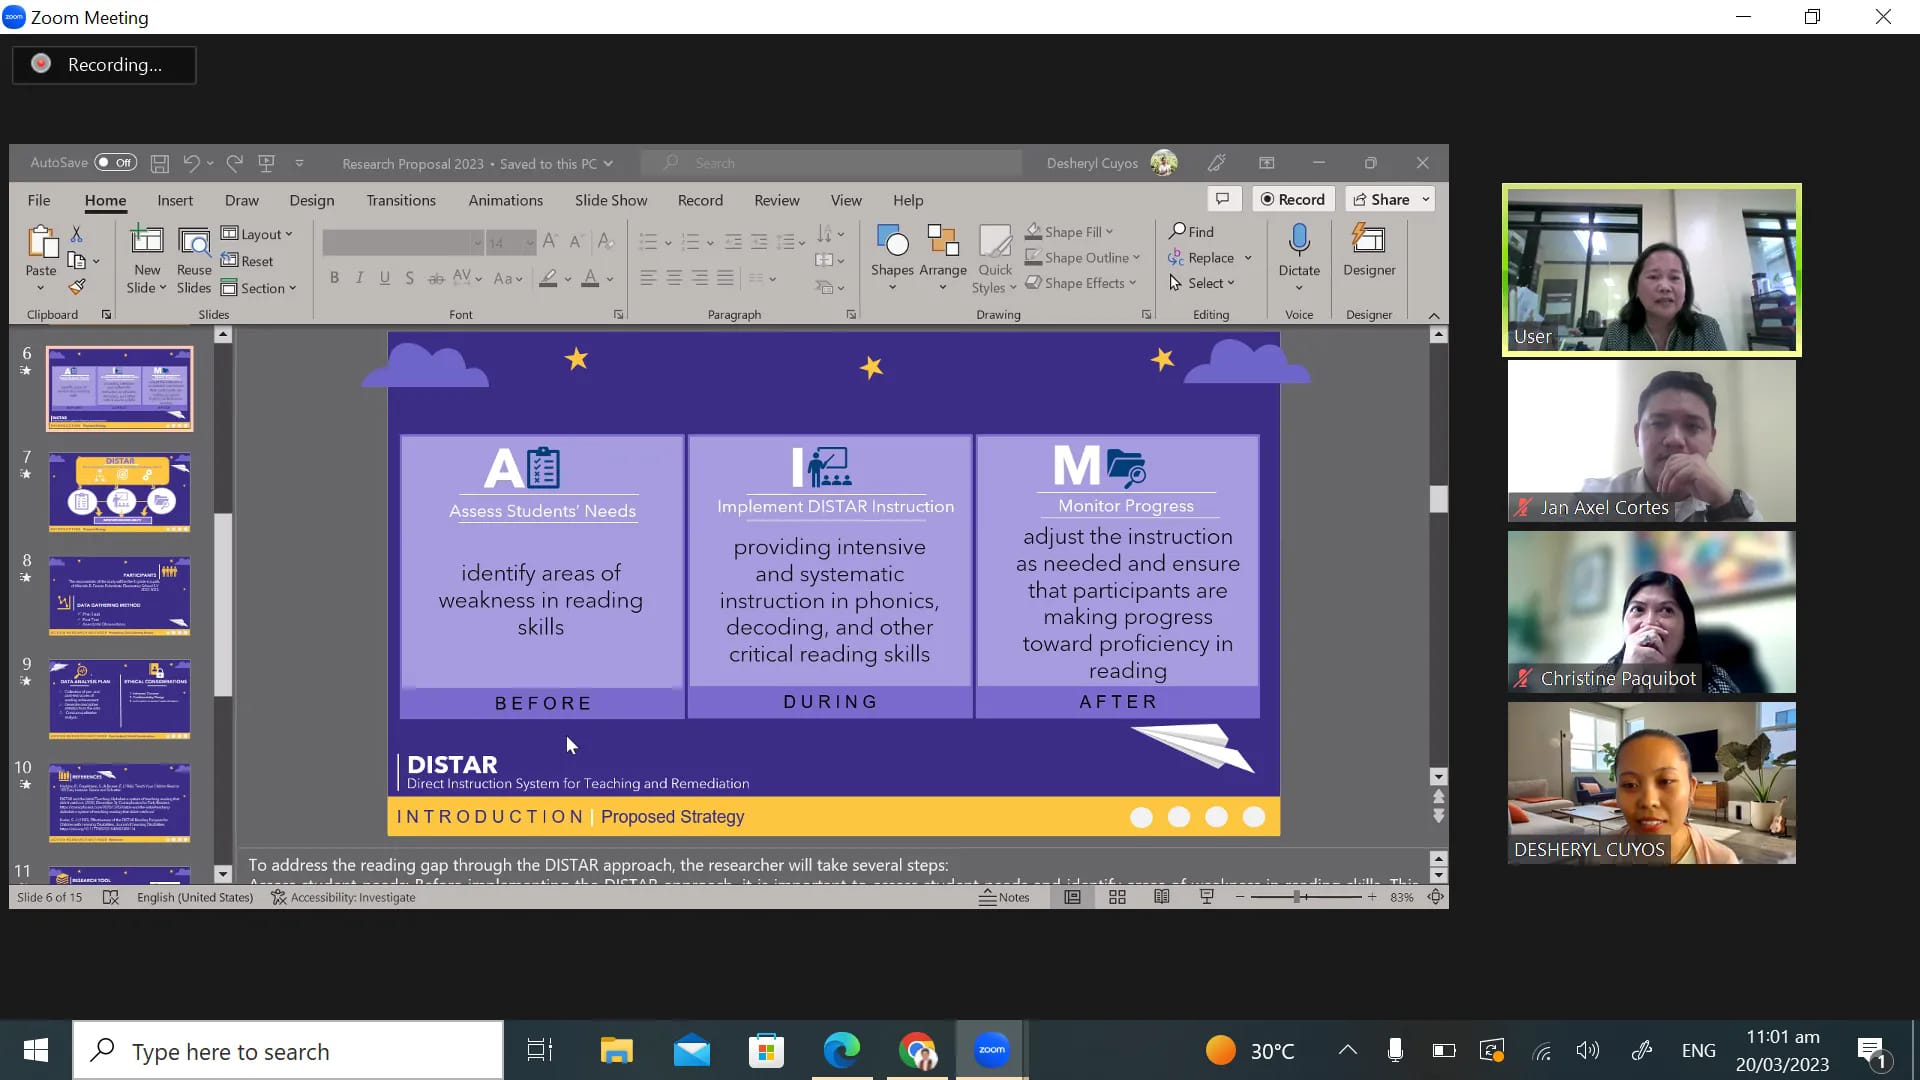Toggle Bold formatting button
Screen dimensions: 1920x1080
pyautogui.click(x=334, y=278)
